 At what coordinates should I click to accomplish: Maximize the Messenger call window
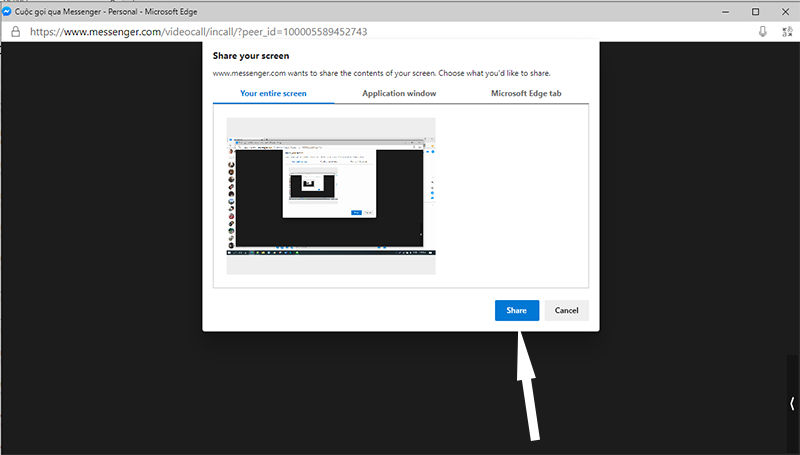pos(755,12)
